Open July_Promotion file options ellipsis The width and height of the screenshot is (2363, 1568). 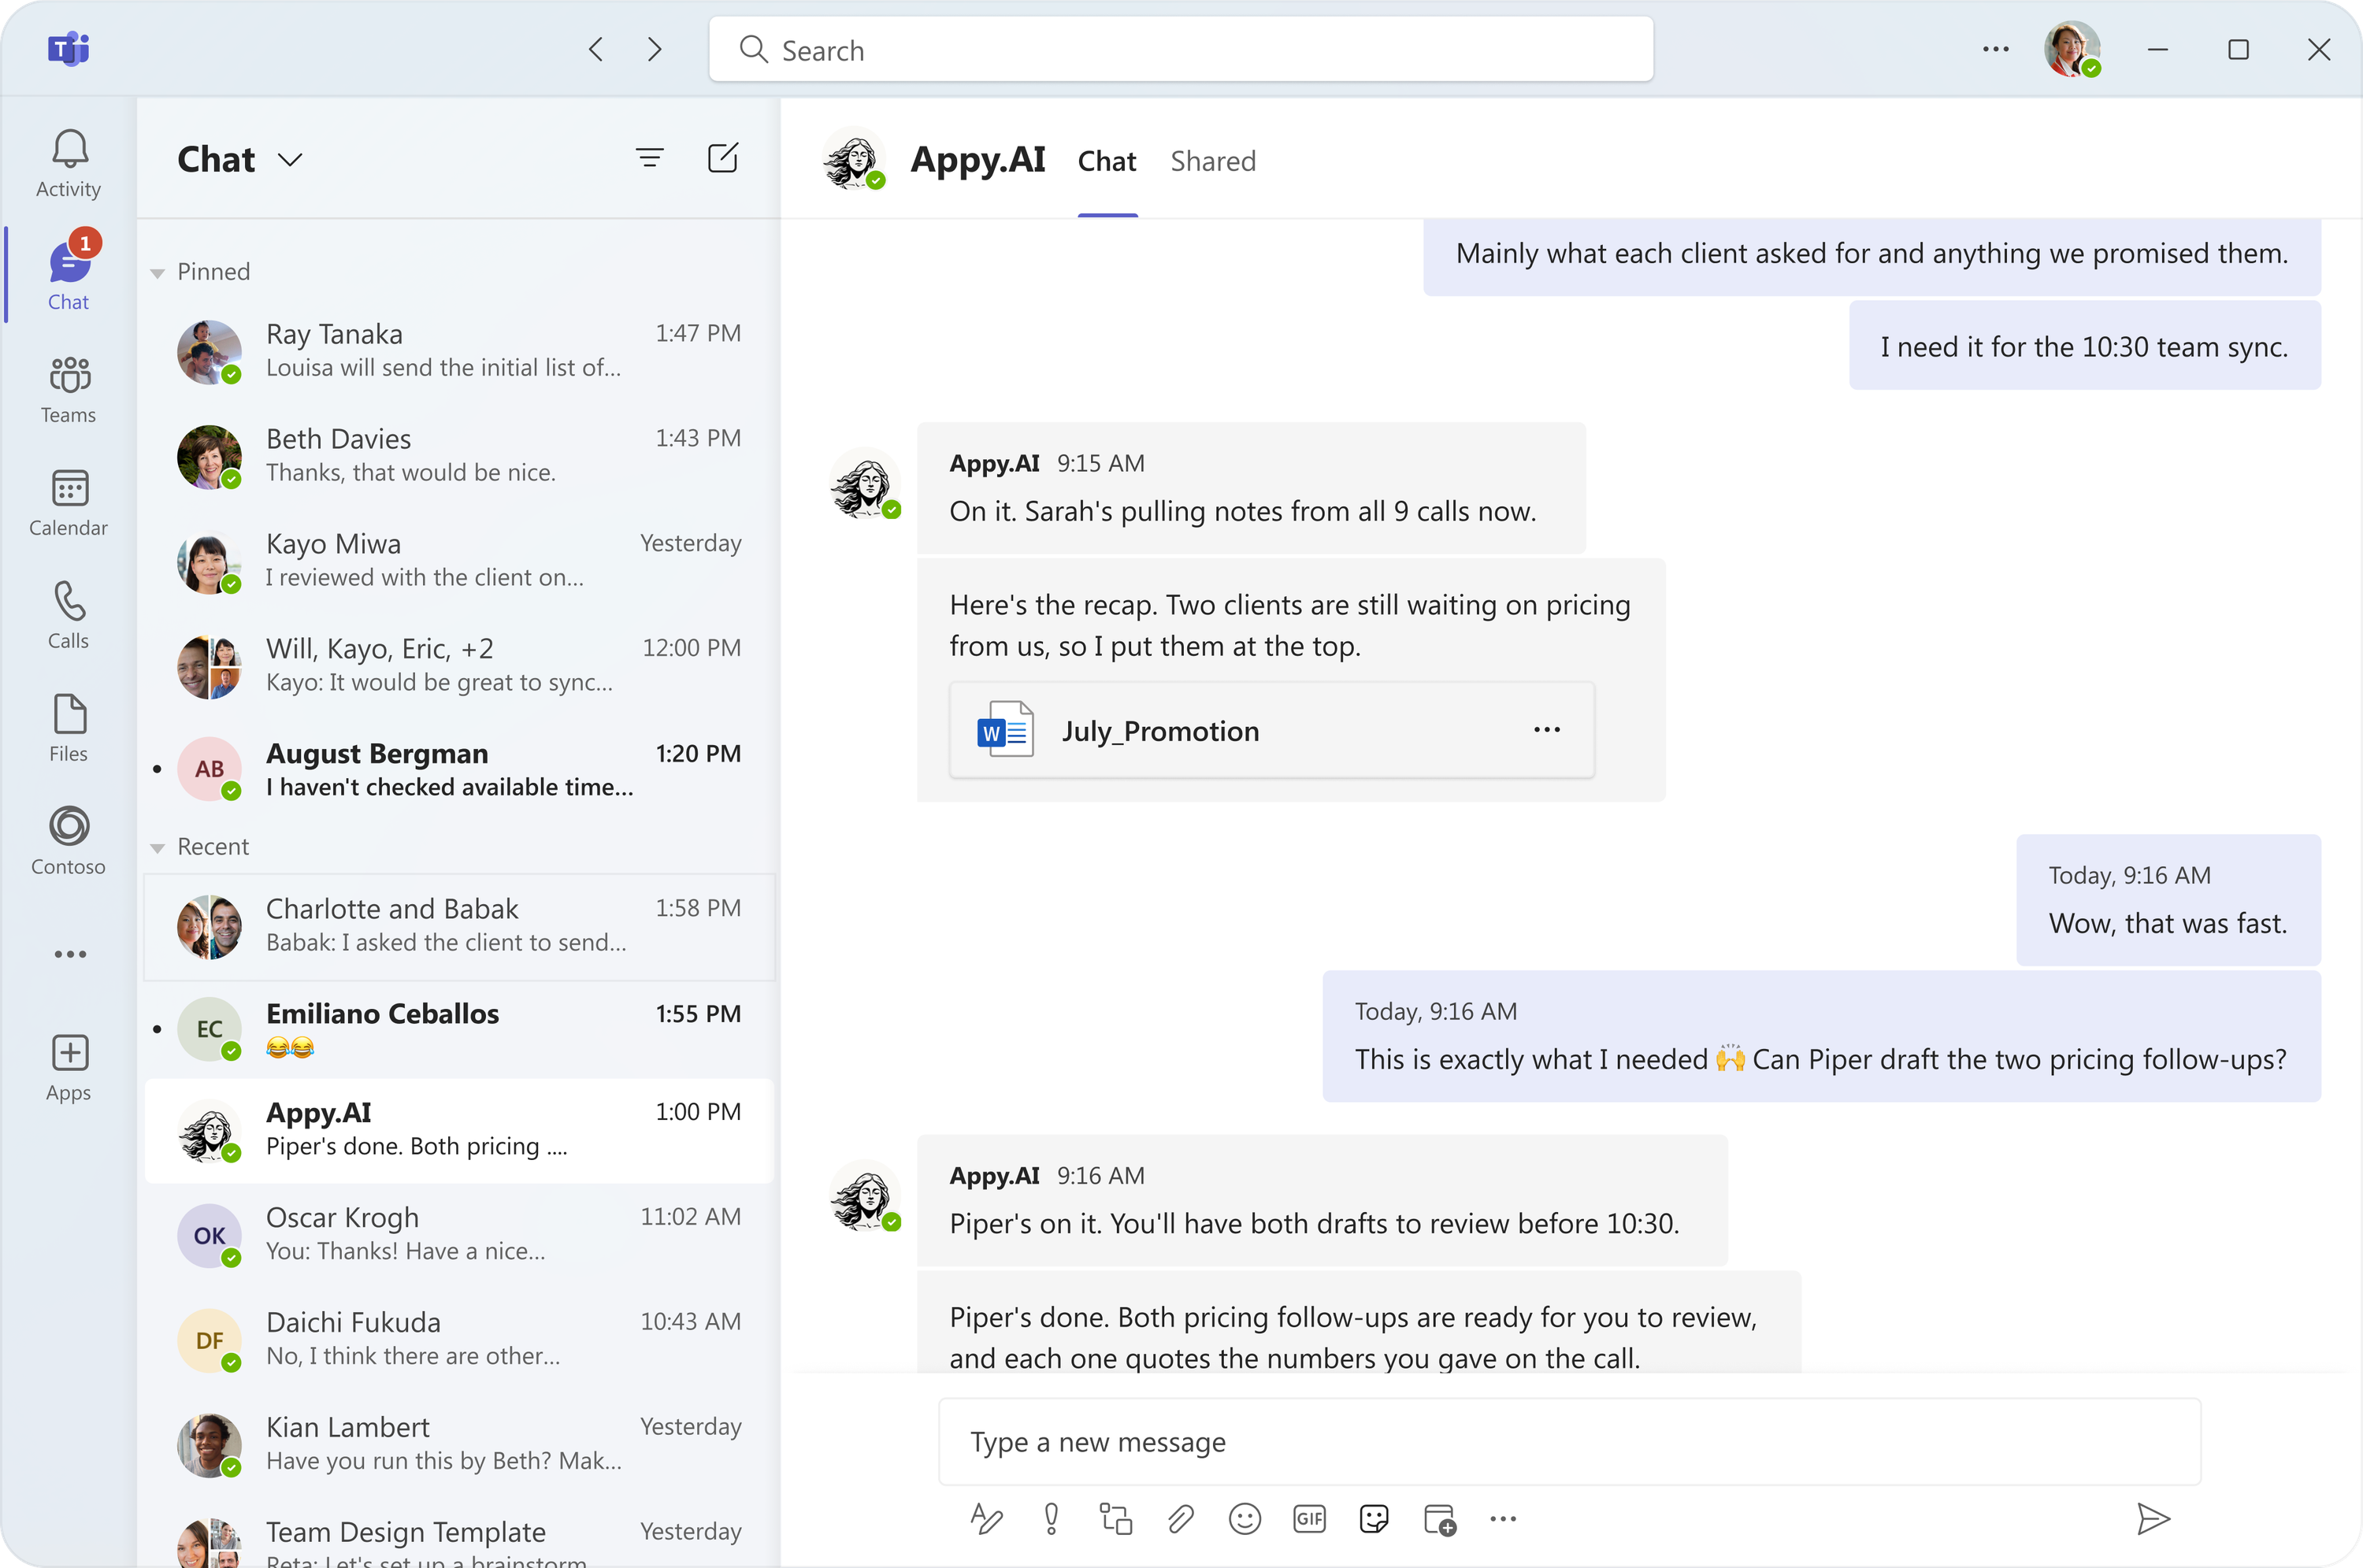tap(1546, 730)
